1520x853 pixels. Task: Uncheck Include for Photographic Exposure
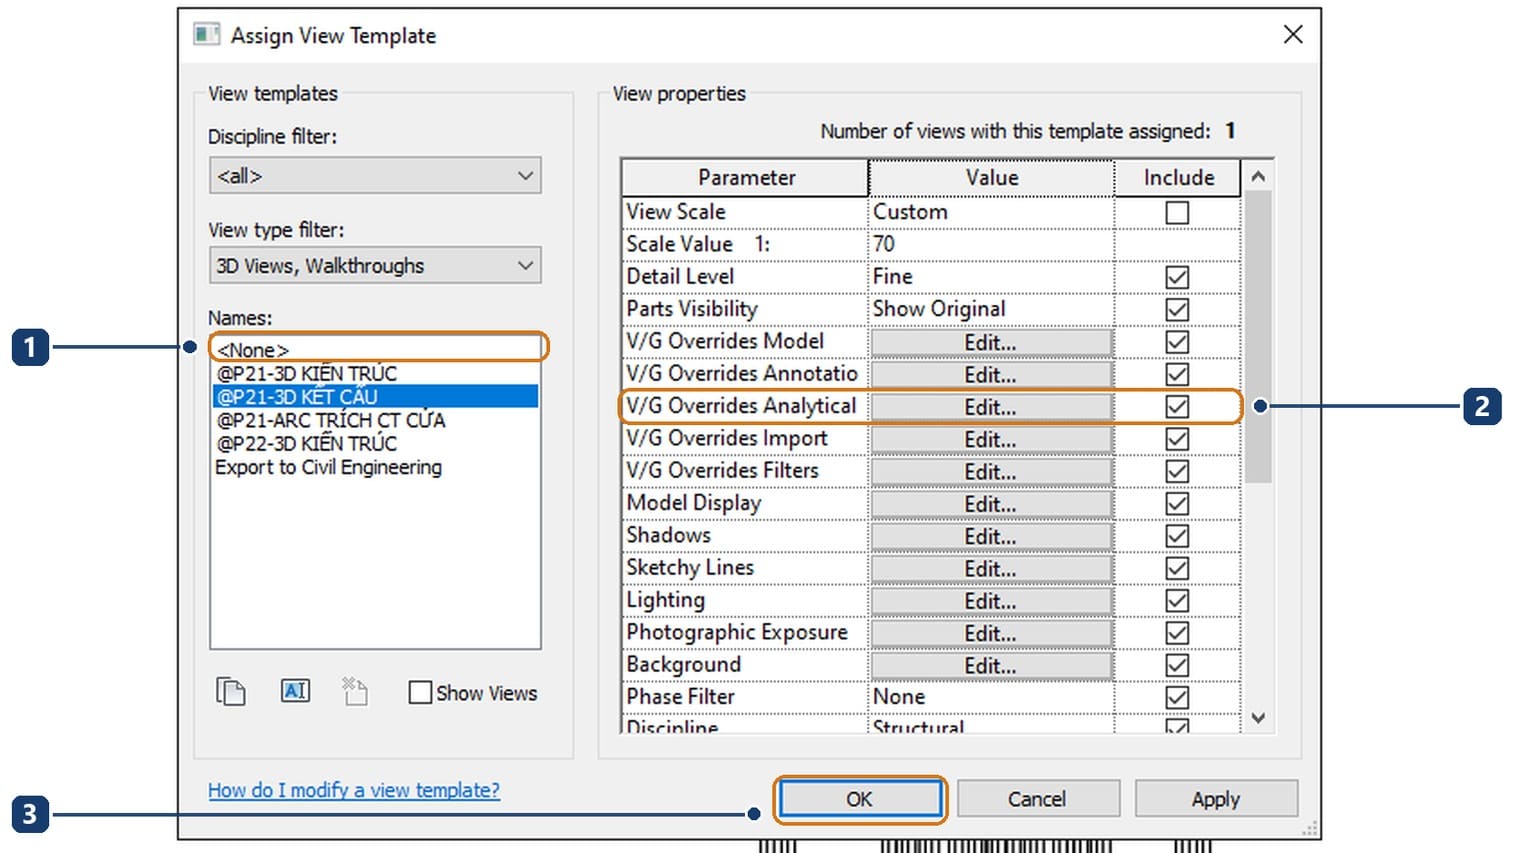coord(1177,633)
